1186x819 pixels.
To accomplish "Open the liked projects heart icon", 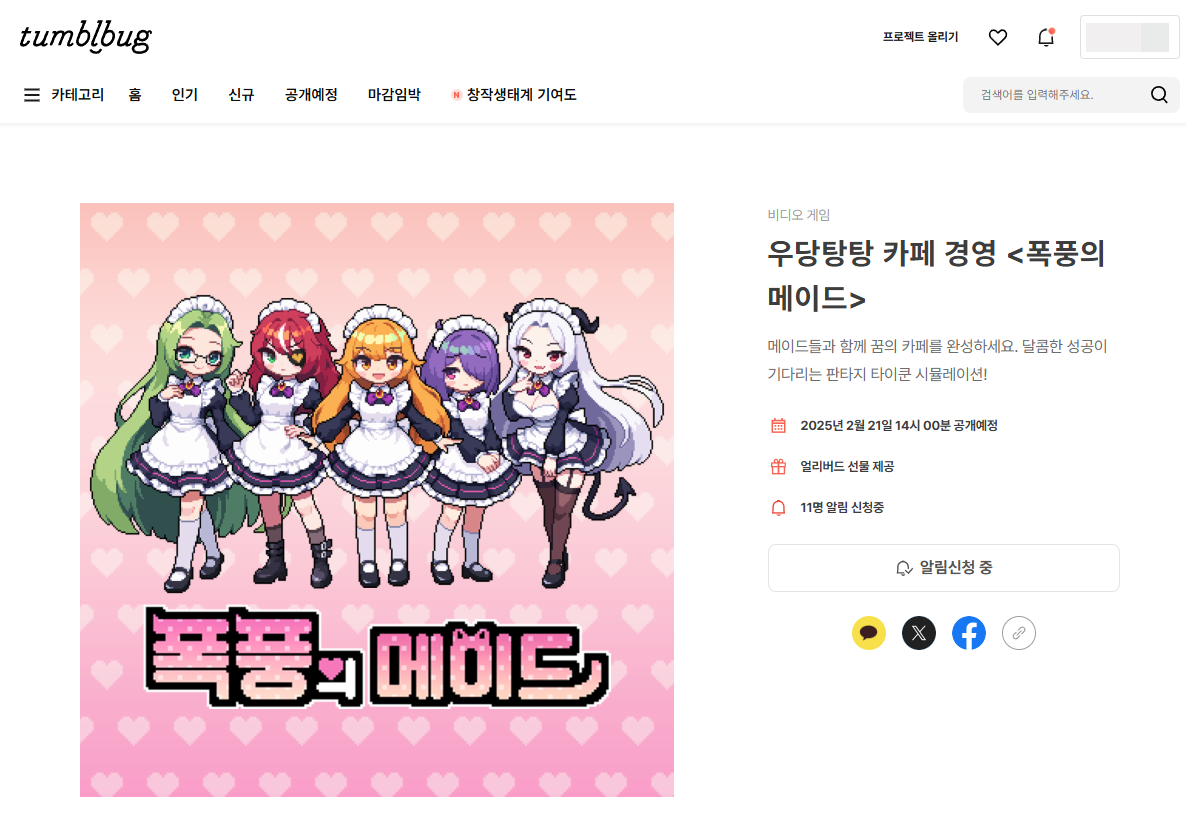I will [998, 37].
